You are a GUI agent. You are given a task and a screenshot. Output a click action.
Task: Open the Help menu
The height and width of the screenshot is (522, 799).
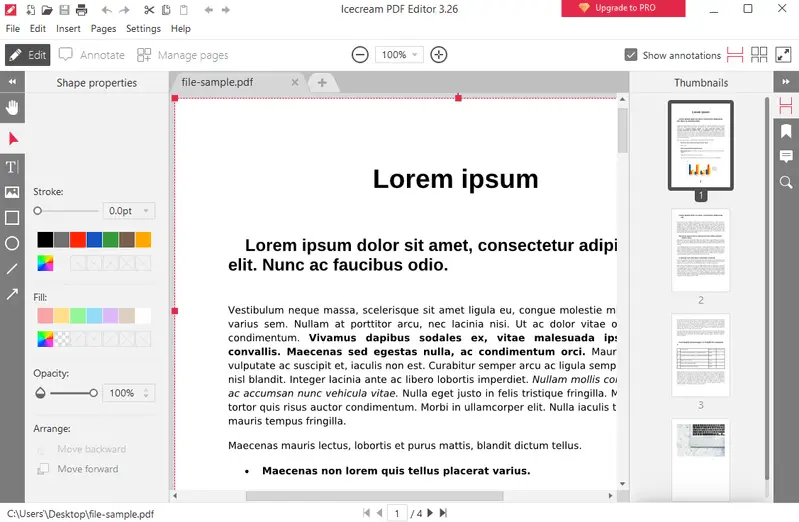[180, 29]
